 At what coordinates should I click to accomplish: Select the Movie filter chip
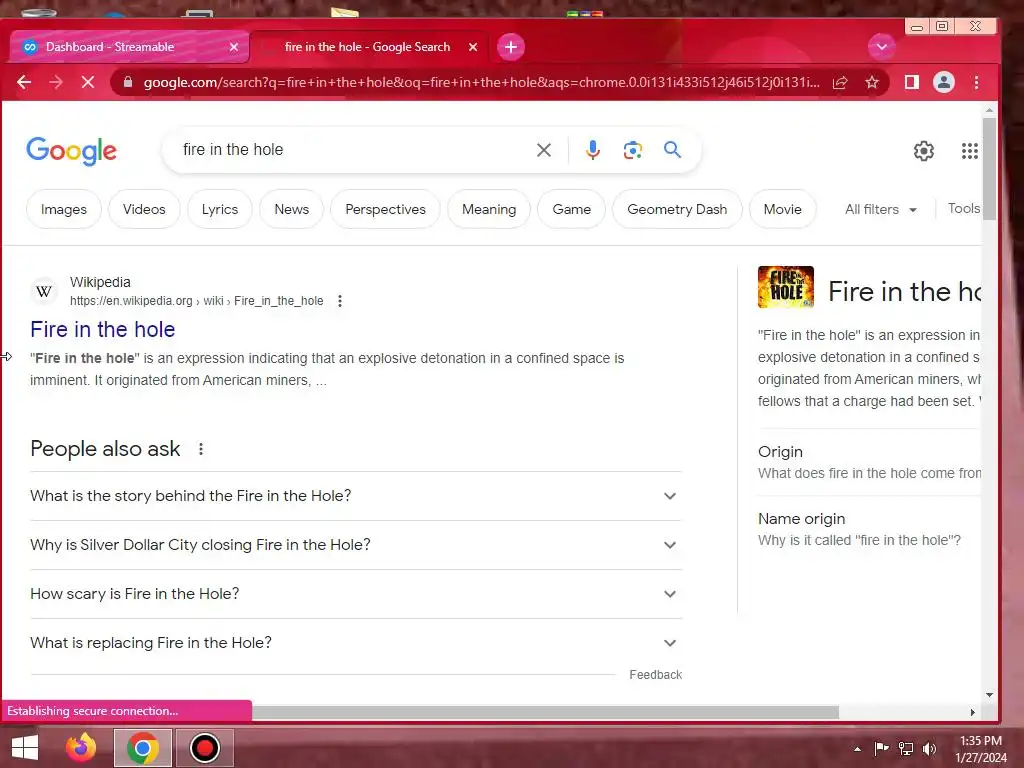click(782, 209)
